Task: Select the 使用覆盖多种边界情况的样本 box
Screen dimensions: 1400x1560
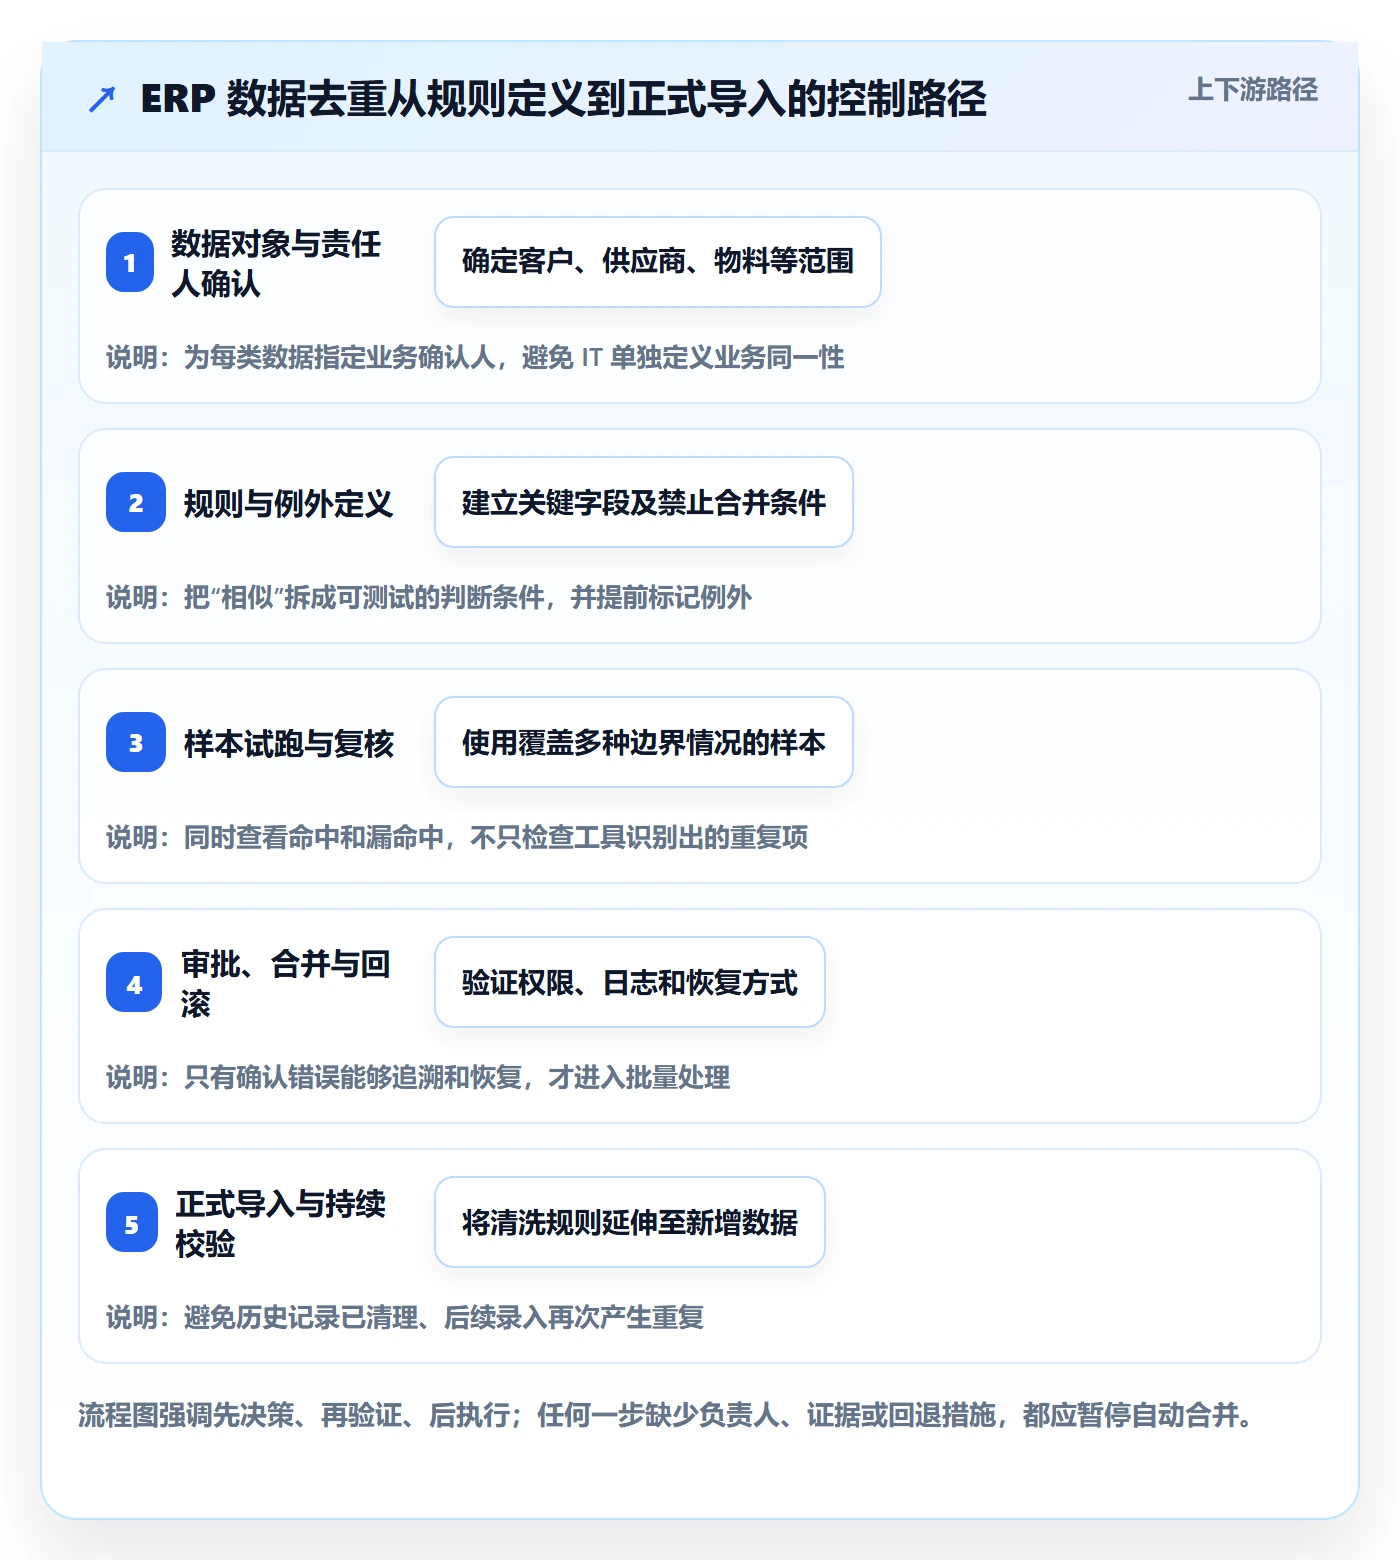Action: pyautogui.click(x=644, y=742)
